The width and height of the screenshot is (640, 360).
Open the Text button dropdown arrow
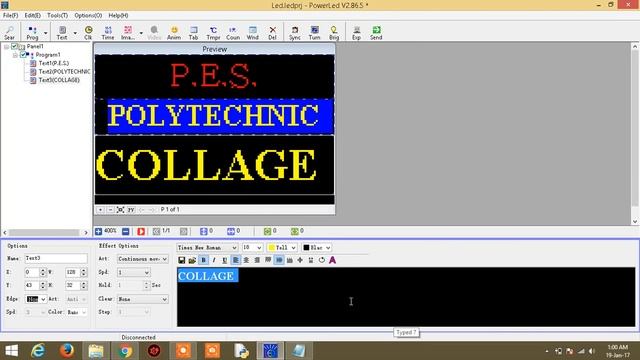75,33
